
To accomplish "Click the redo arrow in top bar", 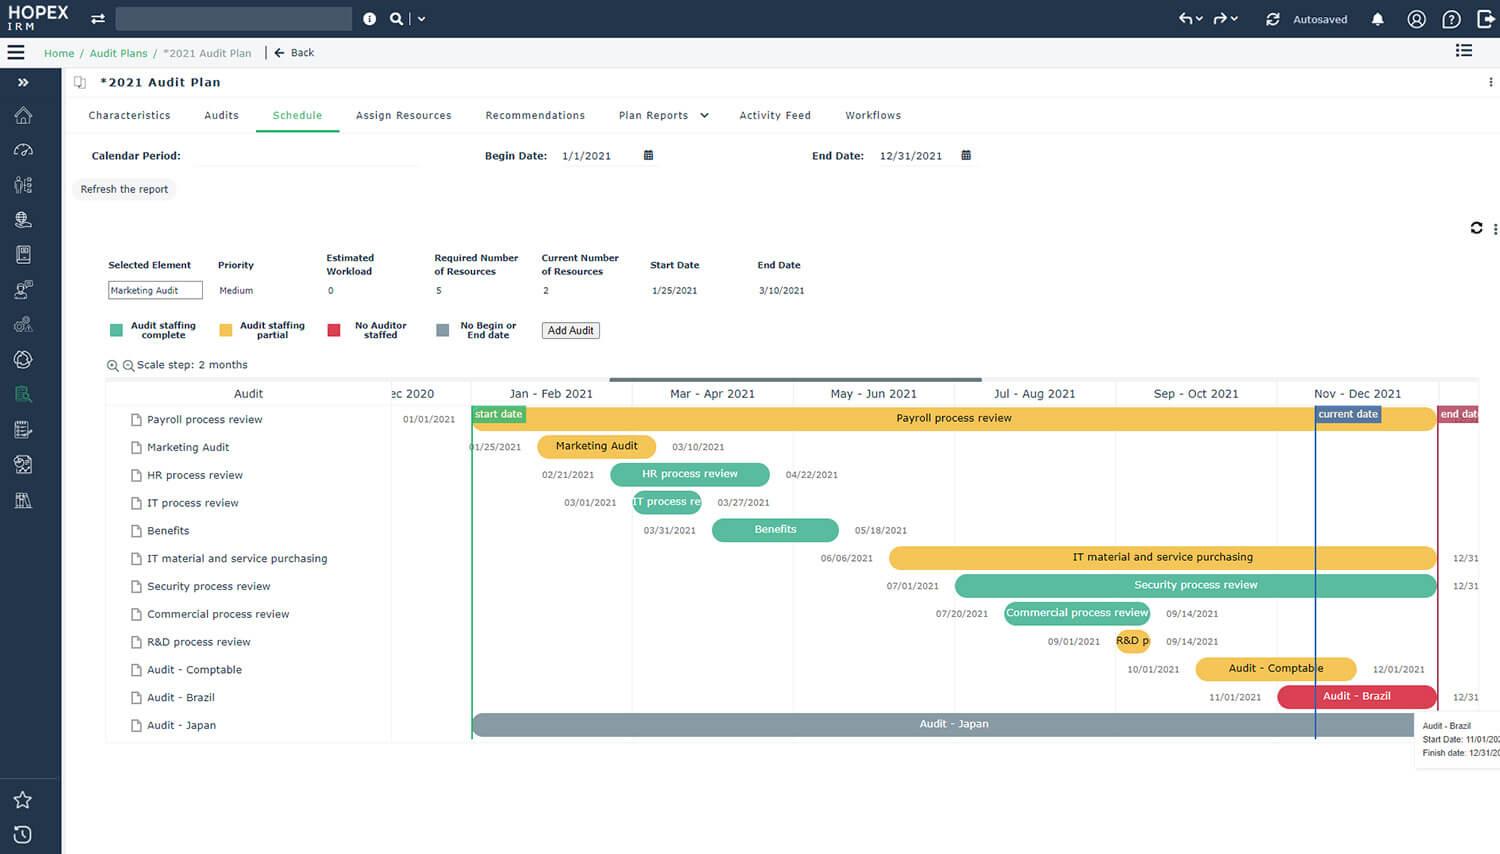I will coord(1221,19).
